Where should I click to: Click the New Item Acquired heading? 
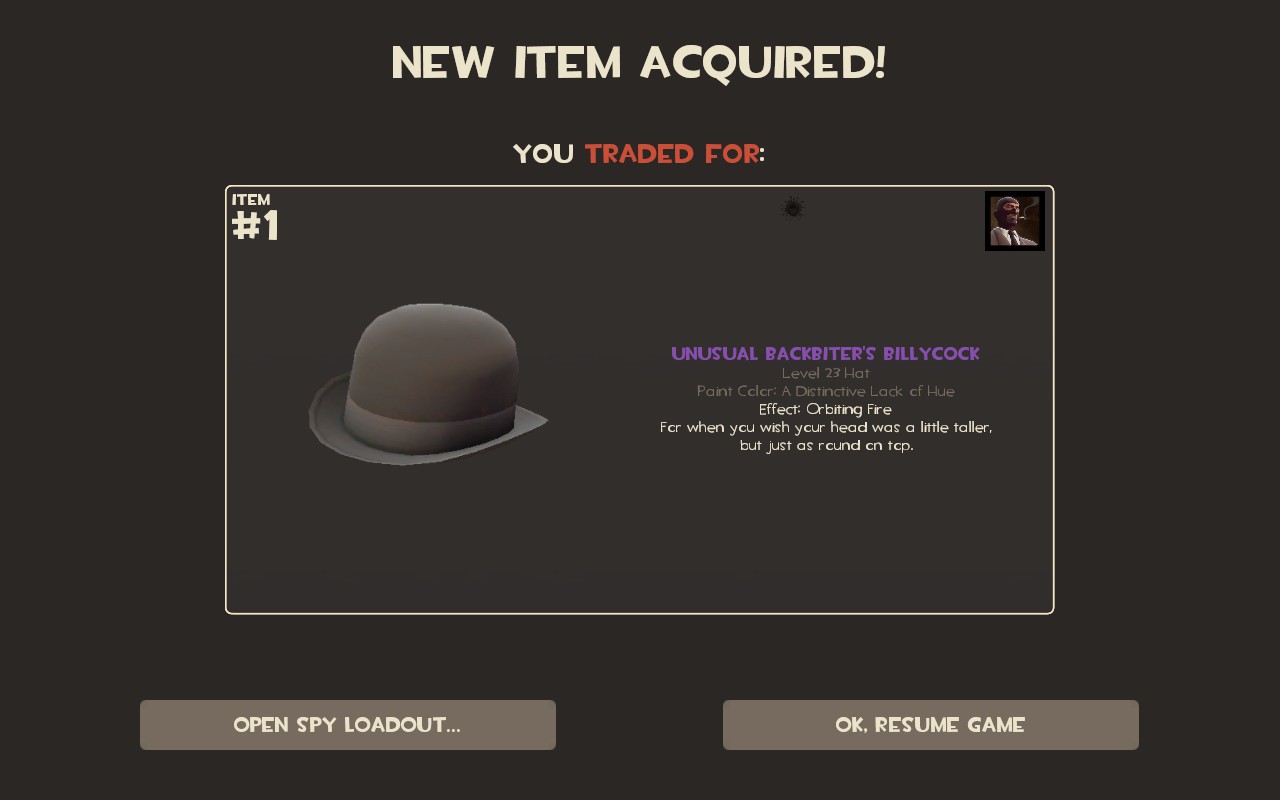pyautogui.click(x=639, y=63)
